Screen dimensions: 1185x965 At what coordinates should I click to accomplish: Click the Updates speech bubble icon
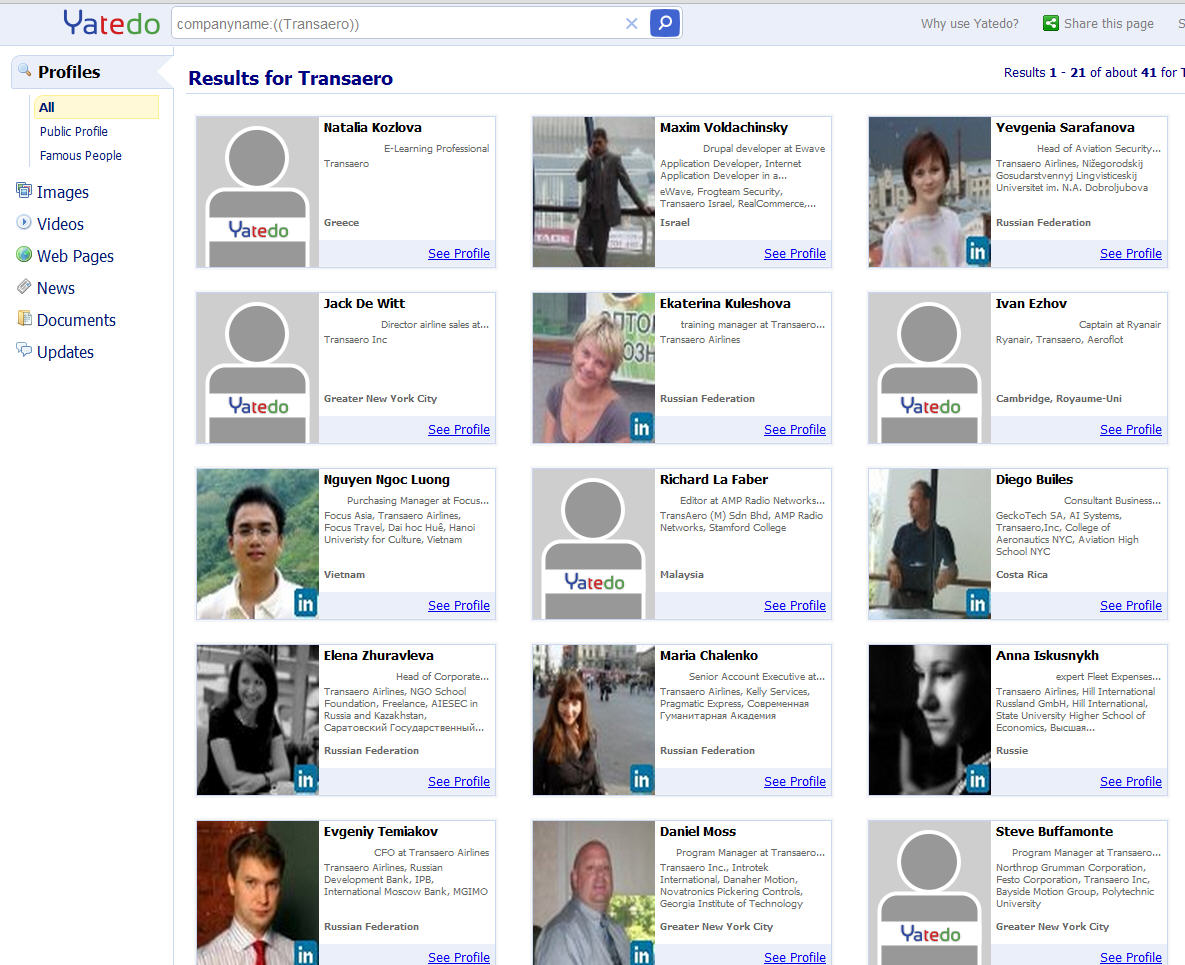pyautogui.click(x=24, y=350)
